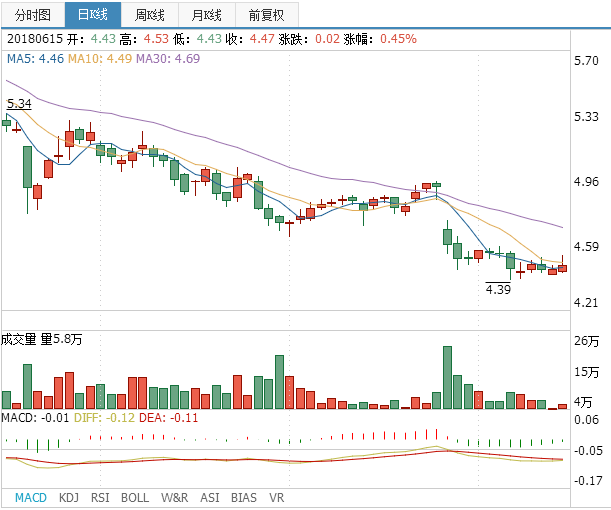Viewport: 611px width, 510px height.
Task: Open the 周K线 tab
Action: (150, 15)
